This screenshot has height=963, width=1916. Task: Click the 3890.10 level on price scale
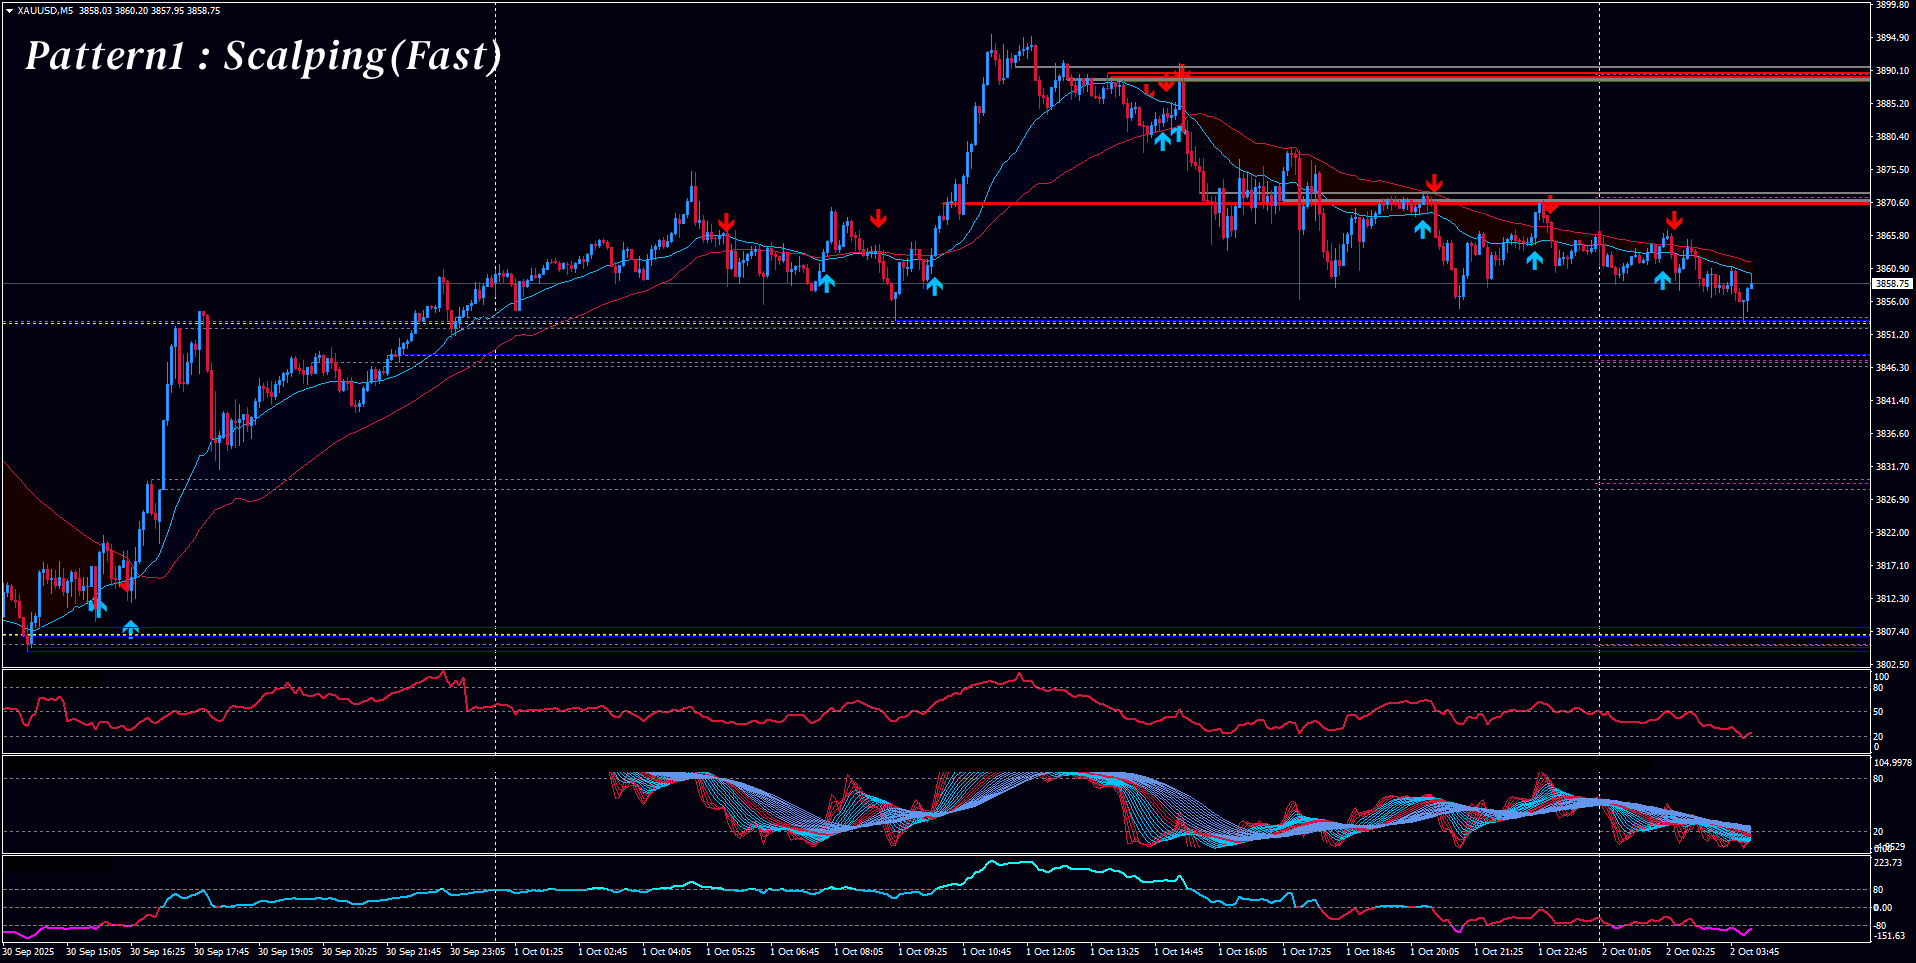click(x=1892, y=71)
